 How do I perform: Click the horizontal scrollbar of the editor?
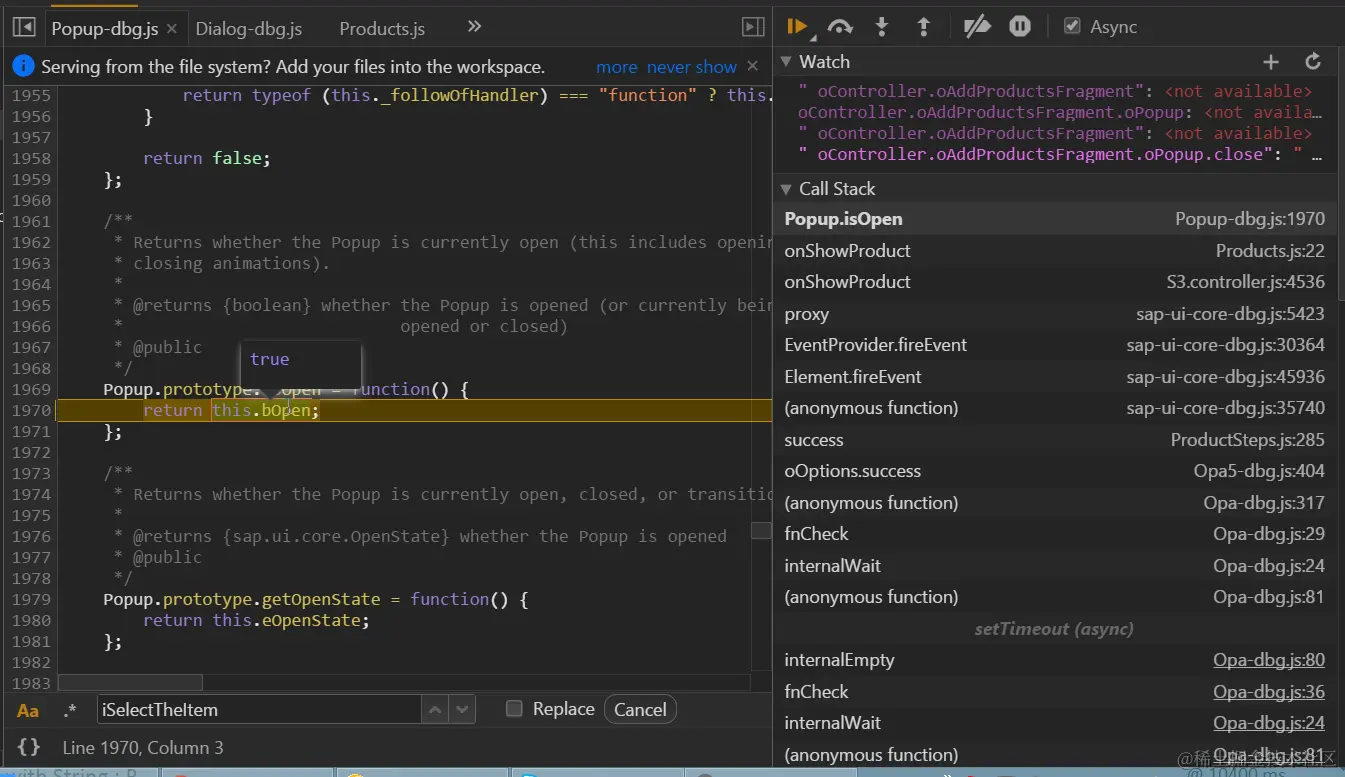click(130, 682)
